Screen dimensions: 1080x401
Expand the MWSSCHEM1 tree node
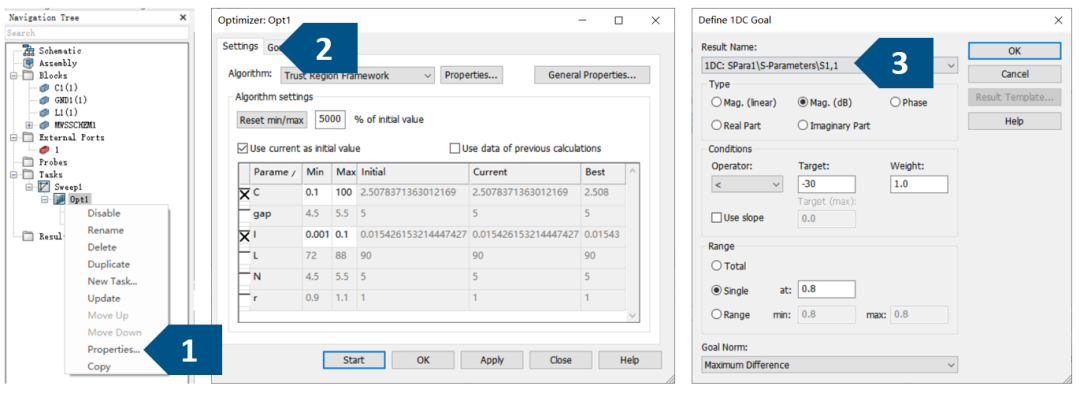28,125
